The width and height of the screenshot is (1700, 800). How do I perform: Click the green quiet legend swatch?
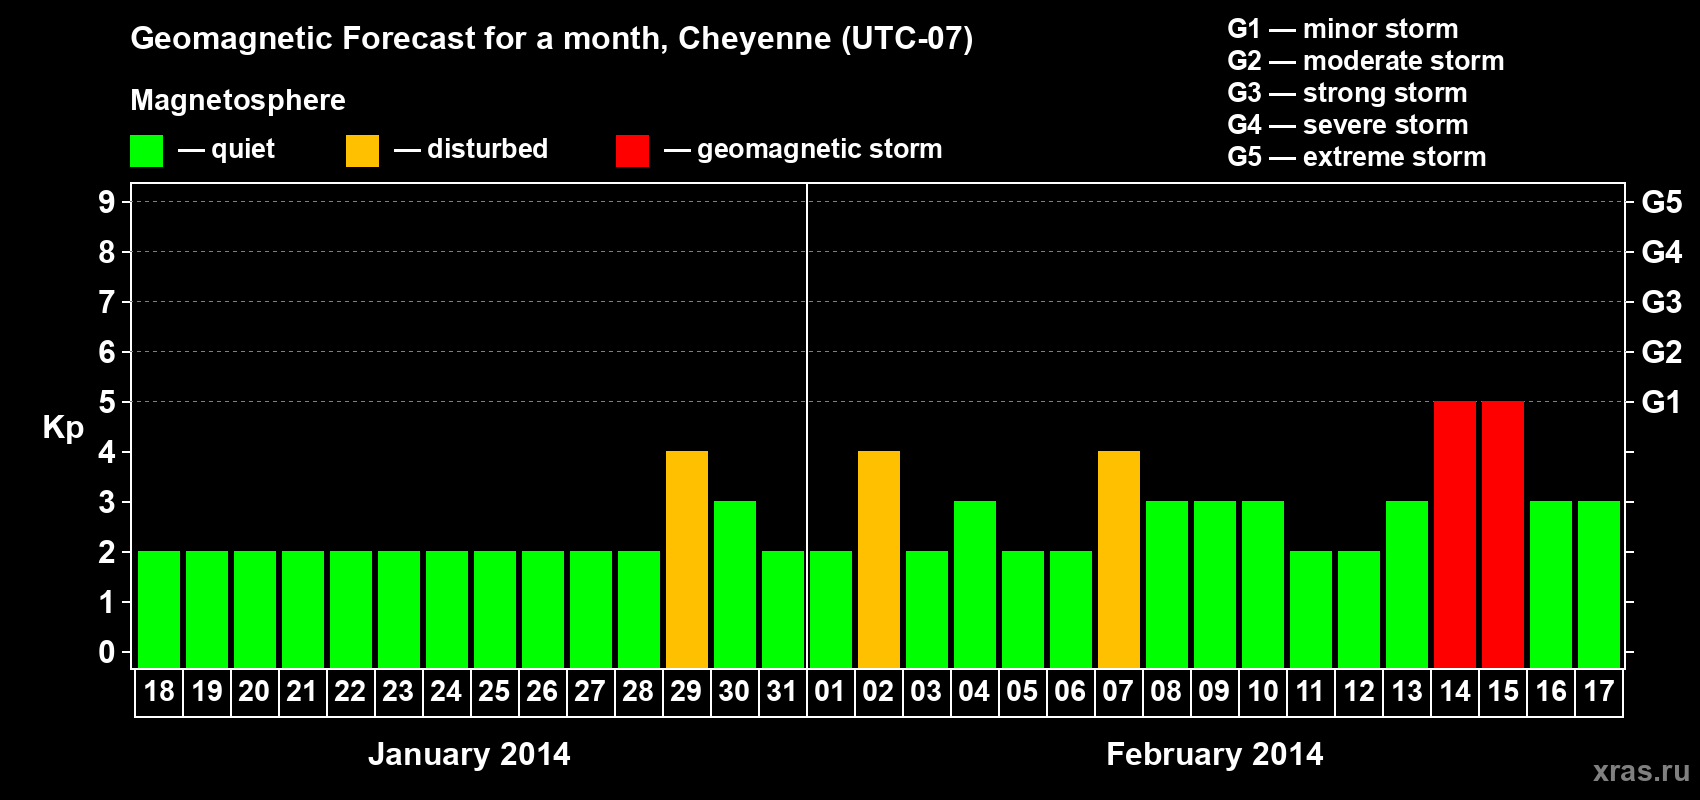[x=146, y=151]
